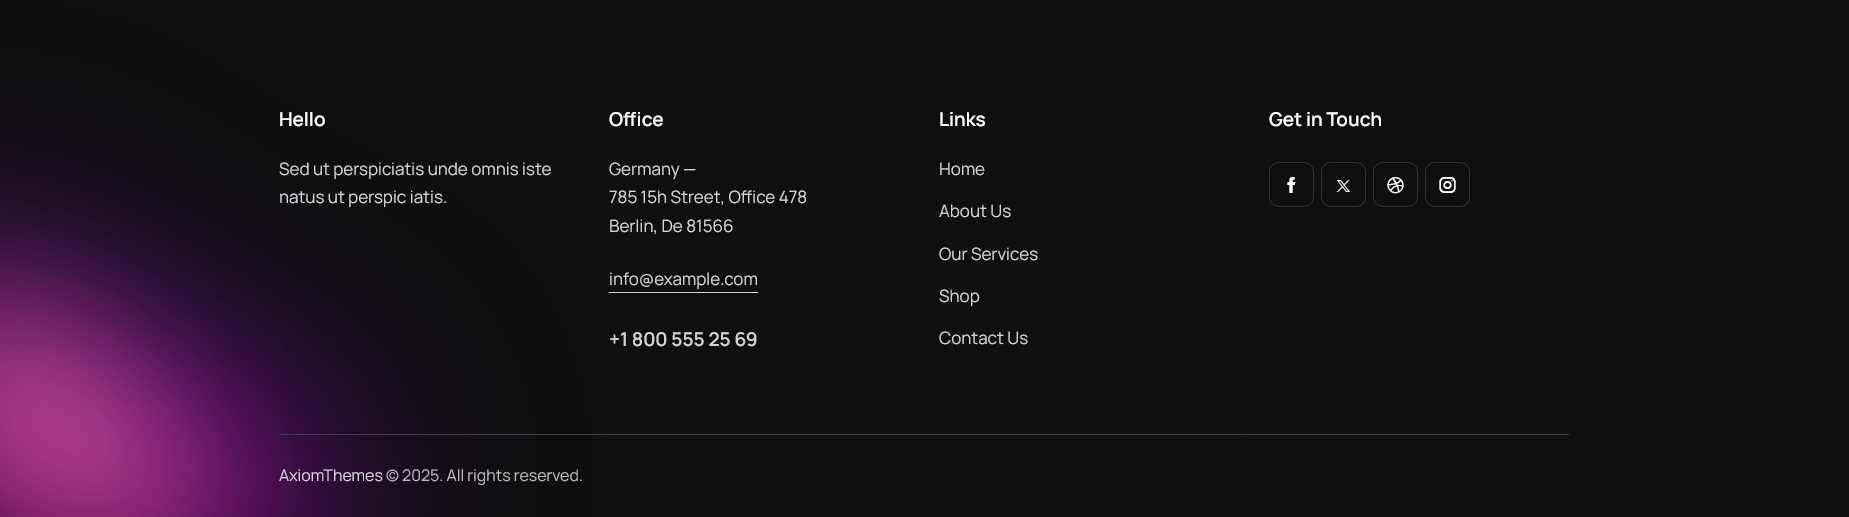1849x517 pixels.
Task: Go to the Home footer link
Action: (x=961, y=169)
